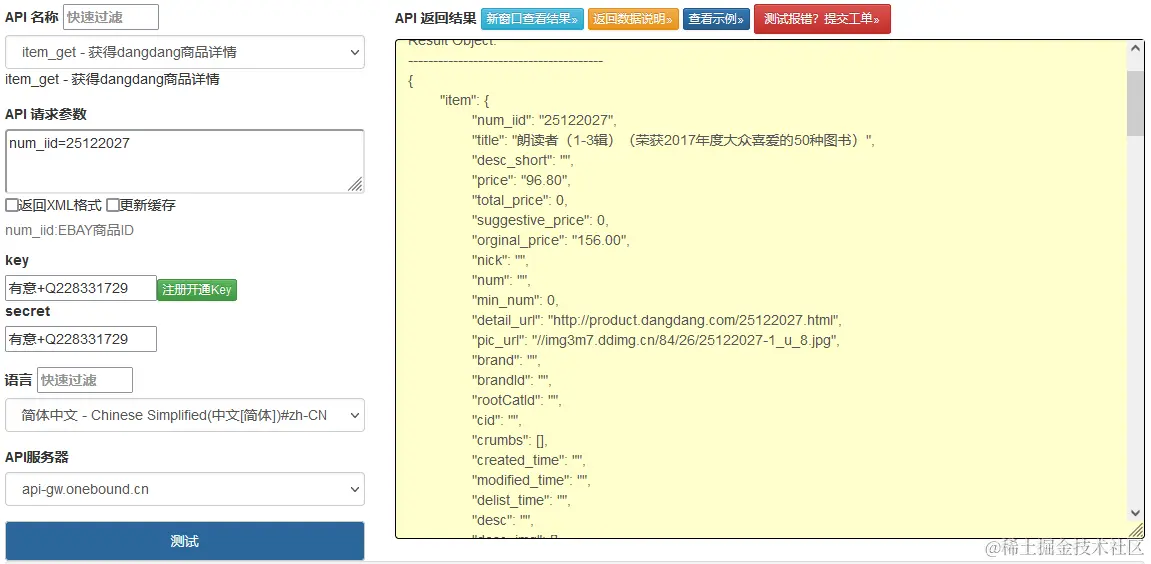
Task: Click the 注册开通Key button
Action: [x=197, y=289]
